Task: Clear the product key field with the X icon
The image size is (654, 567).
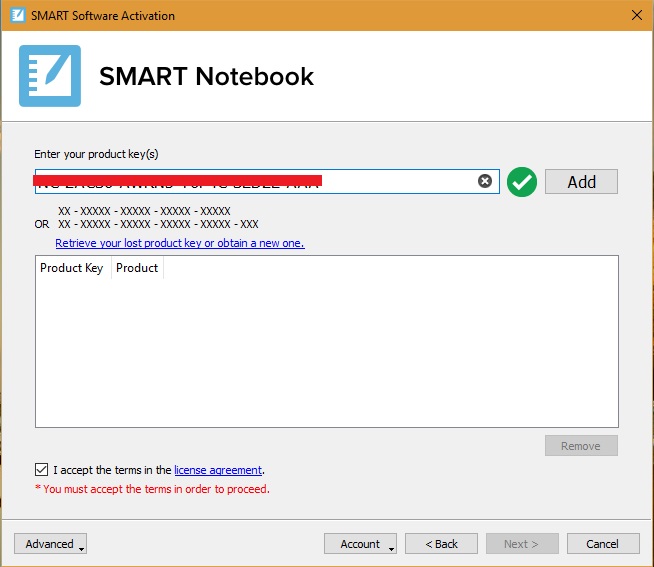Action: coord(484,181)
